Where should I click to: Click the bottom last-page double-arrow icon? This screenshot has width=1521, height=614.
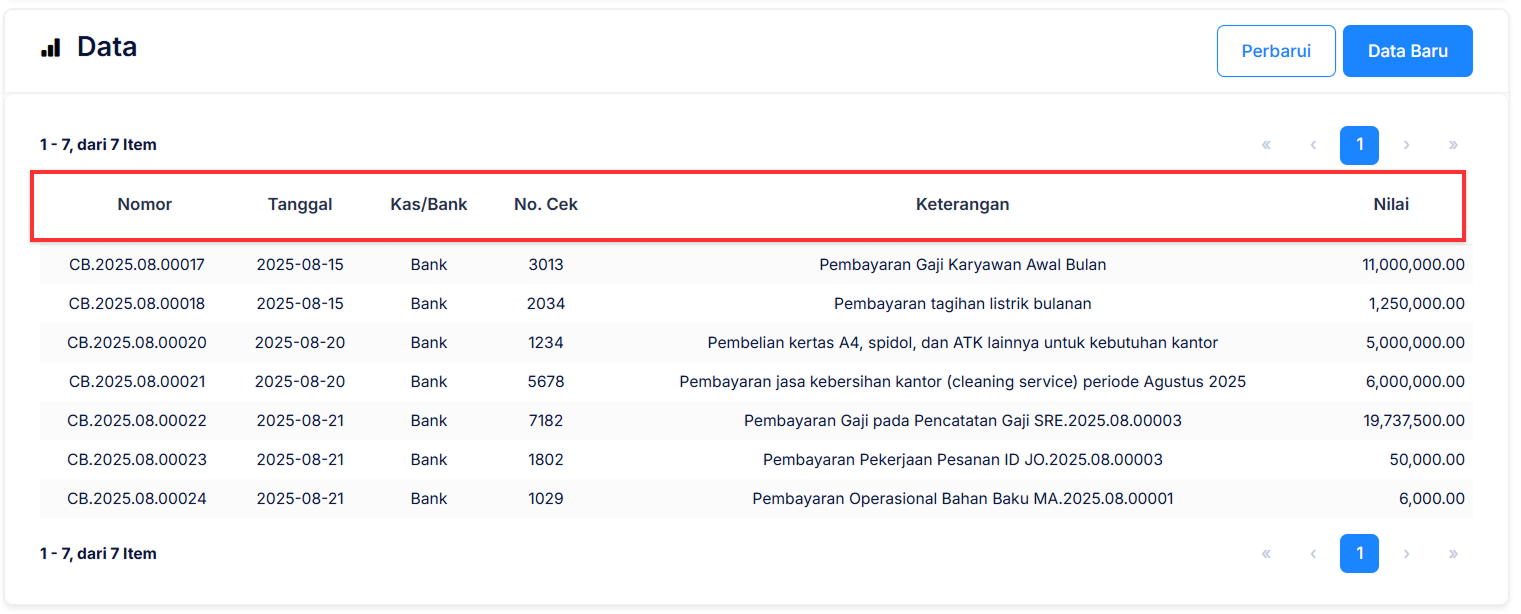(1453, 553)
